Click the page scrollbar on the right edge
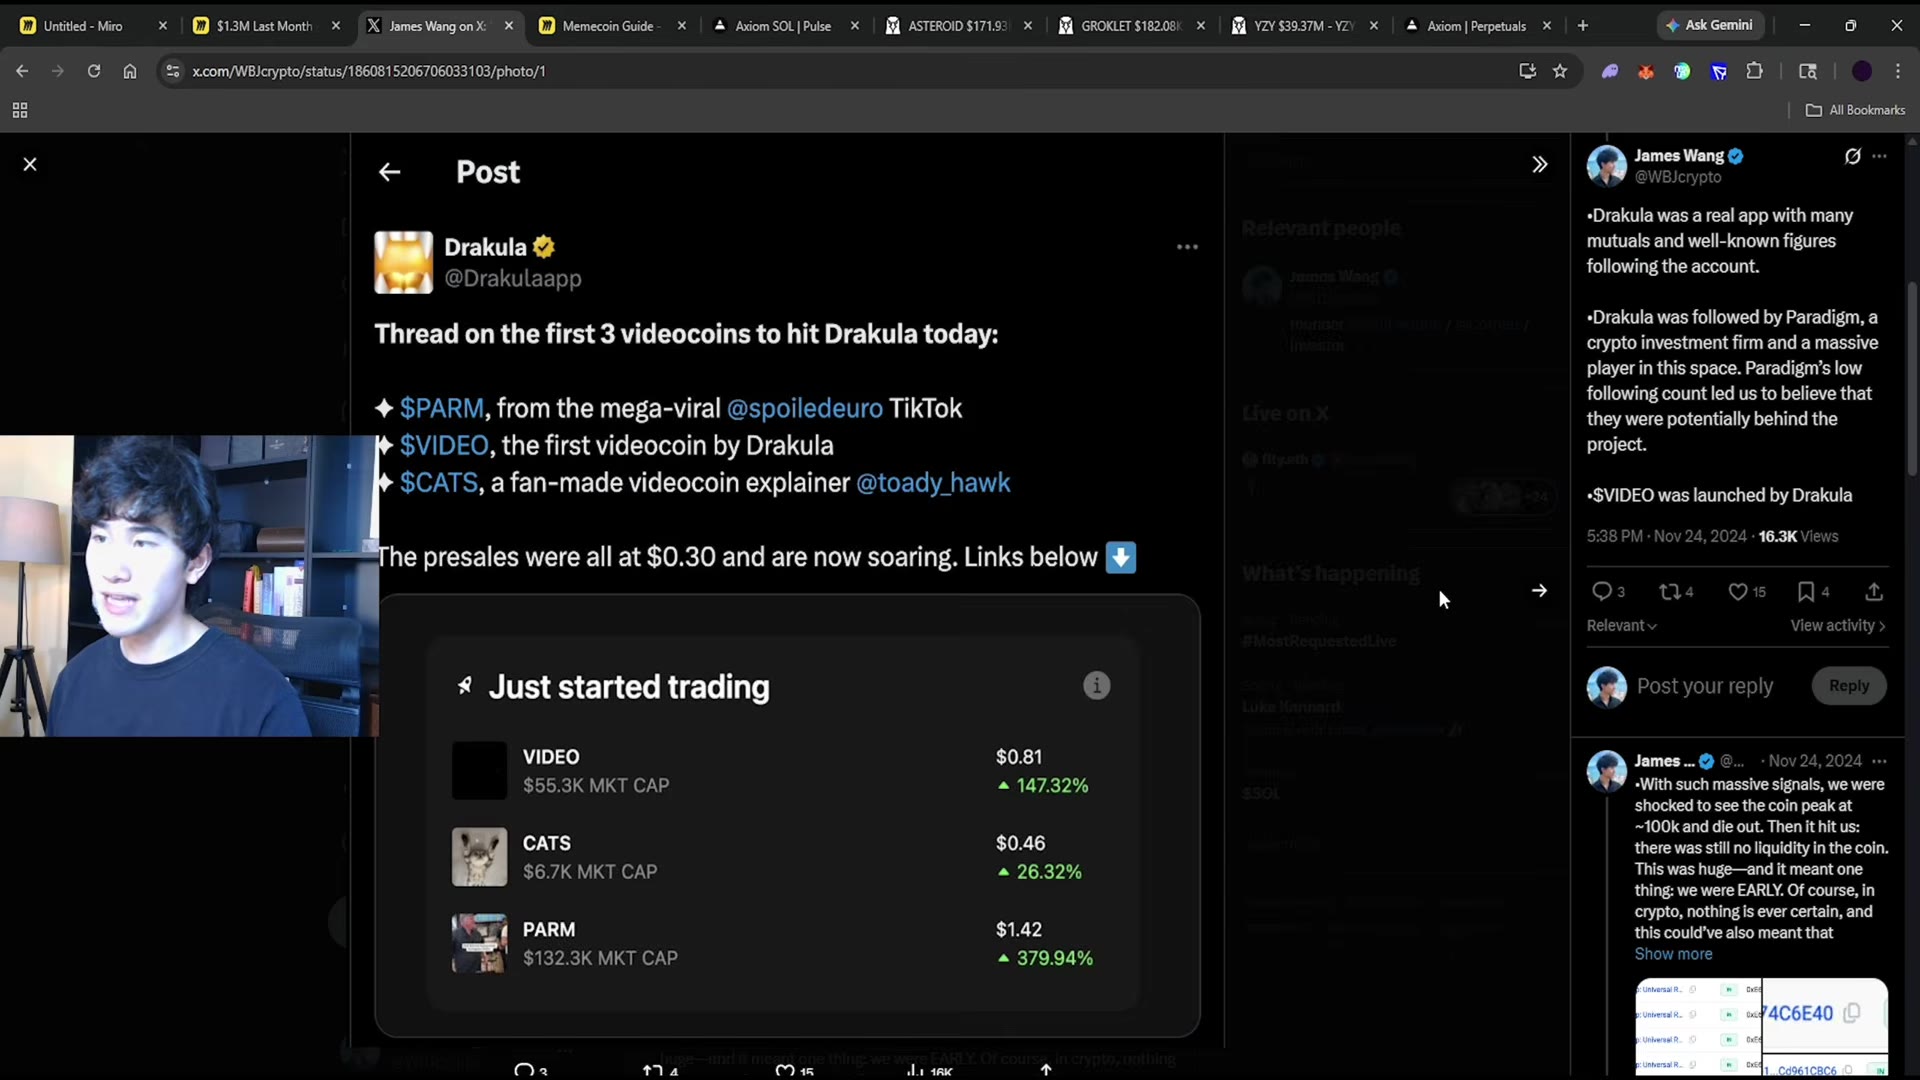The height and width of the screenshot is (1080, 1920). (1912, 380)
